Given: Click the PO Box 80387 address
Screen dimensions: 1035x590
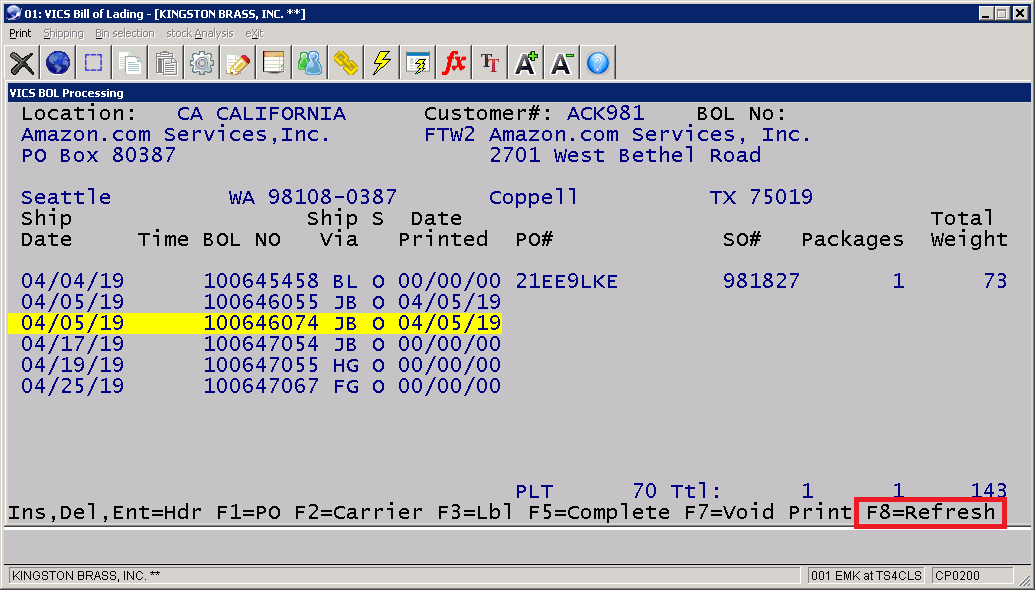Looking at the screenshot, I should click(x=98, y=156).
